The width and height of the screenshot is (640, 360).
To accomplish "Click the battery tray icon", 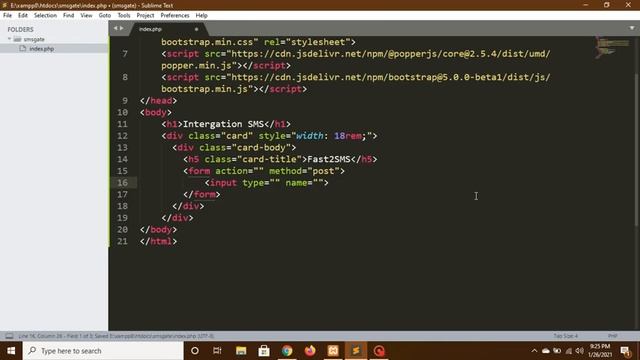I will pyautogui.click(x=557, y=351).
